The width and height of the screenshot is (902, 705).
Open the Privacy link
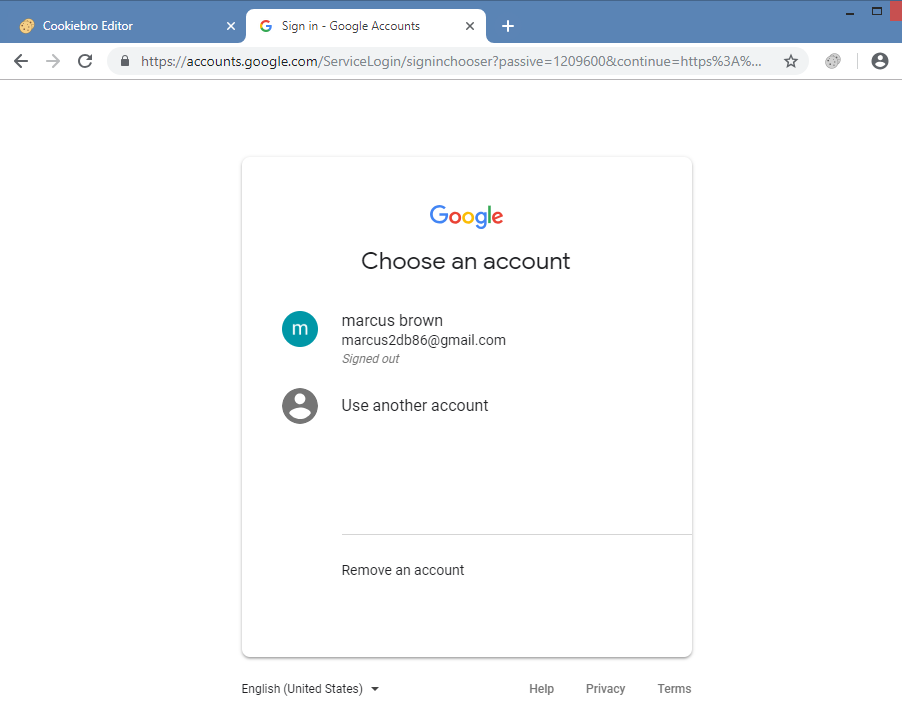pyautogui.click(x=605, y=688)
